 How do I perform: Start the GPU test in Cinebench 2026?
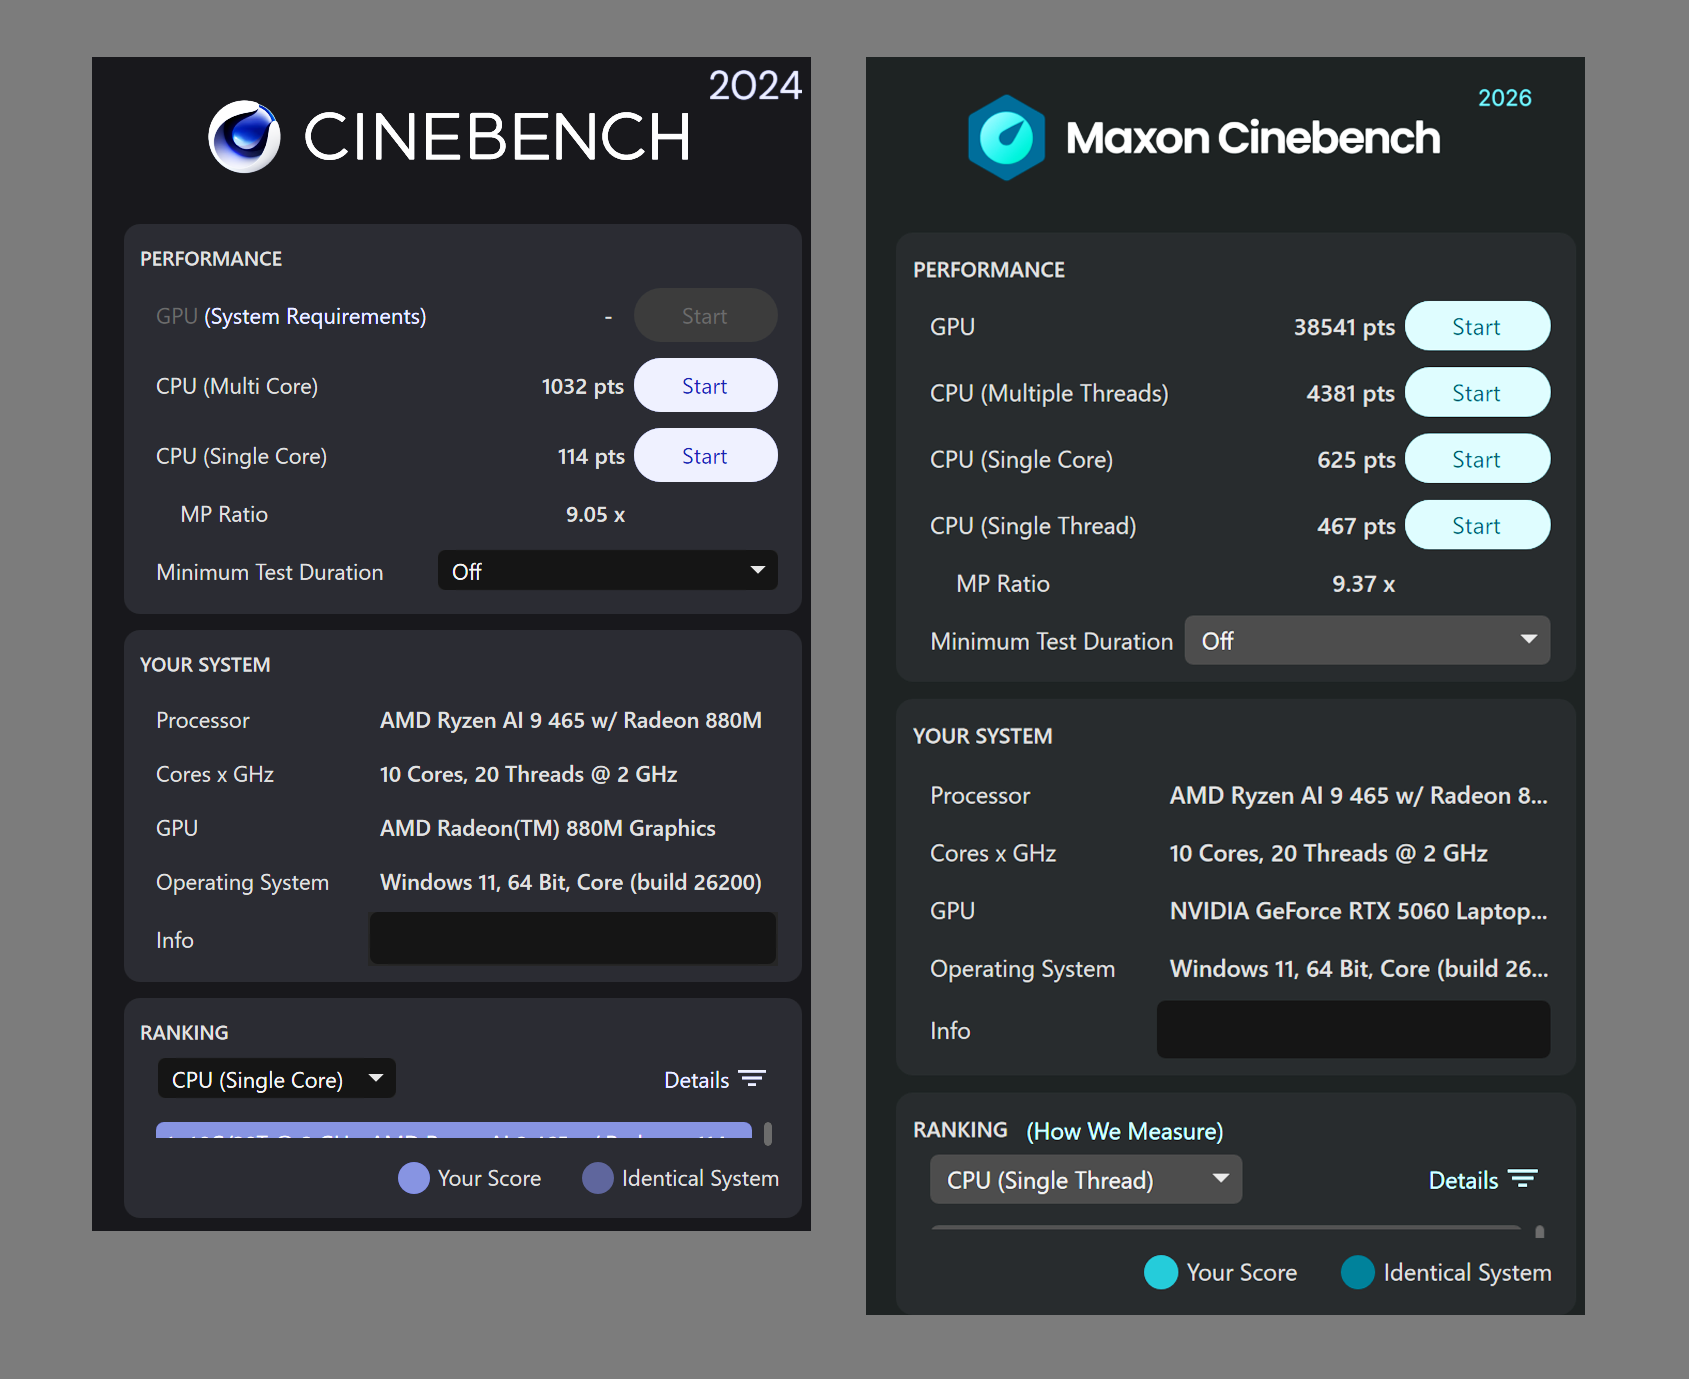[x=1477, y=327]
